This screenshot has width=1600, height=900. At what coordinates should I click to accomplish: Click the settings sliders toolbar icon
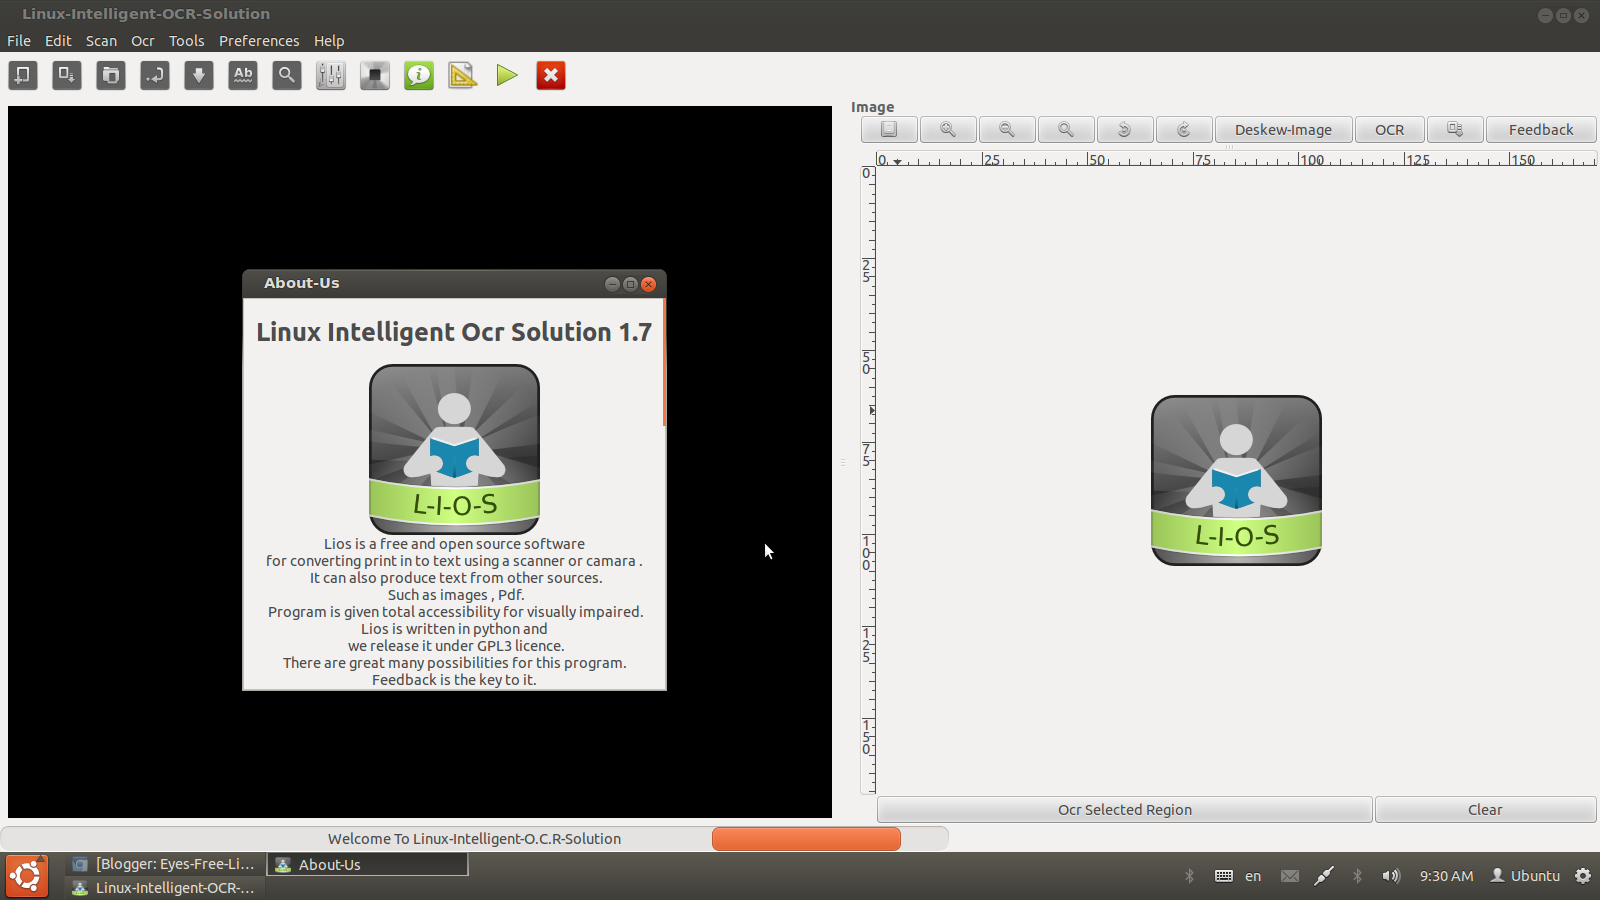(x=330, y=75)
